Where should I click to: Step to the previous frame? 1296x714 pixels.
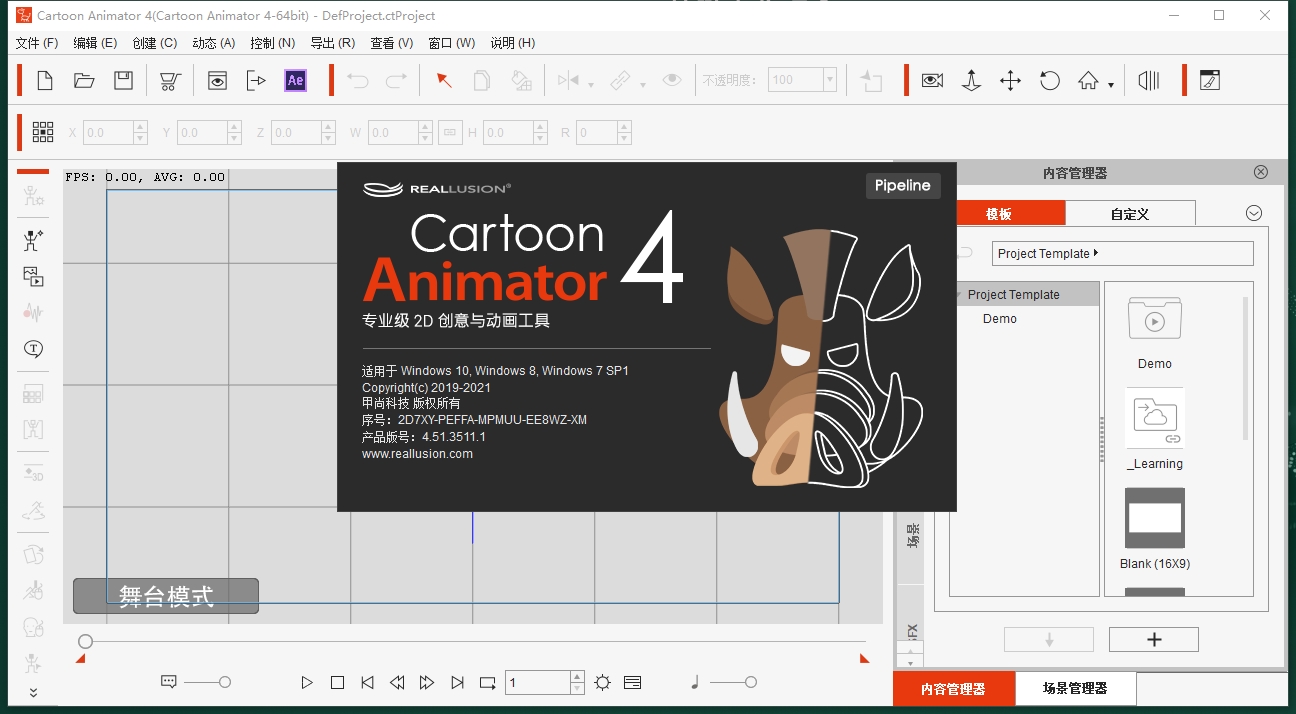397,682
